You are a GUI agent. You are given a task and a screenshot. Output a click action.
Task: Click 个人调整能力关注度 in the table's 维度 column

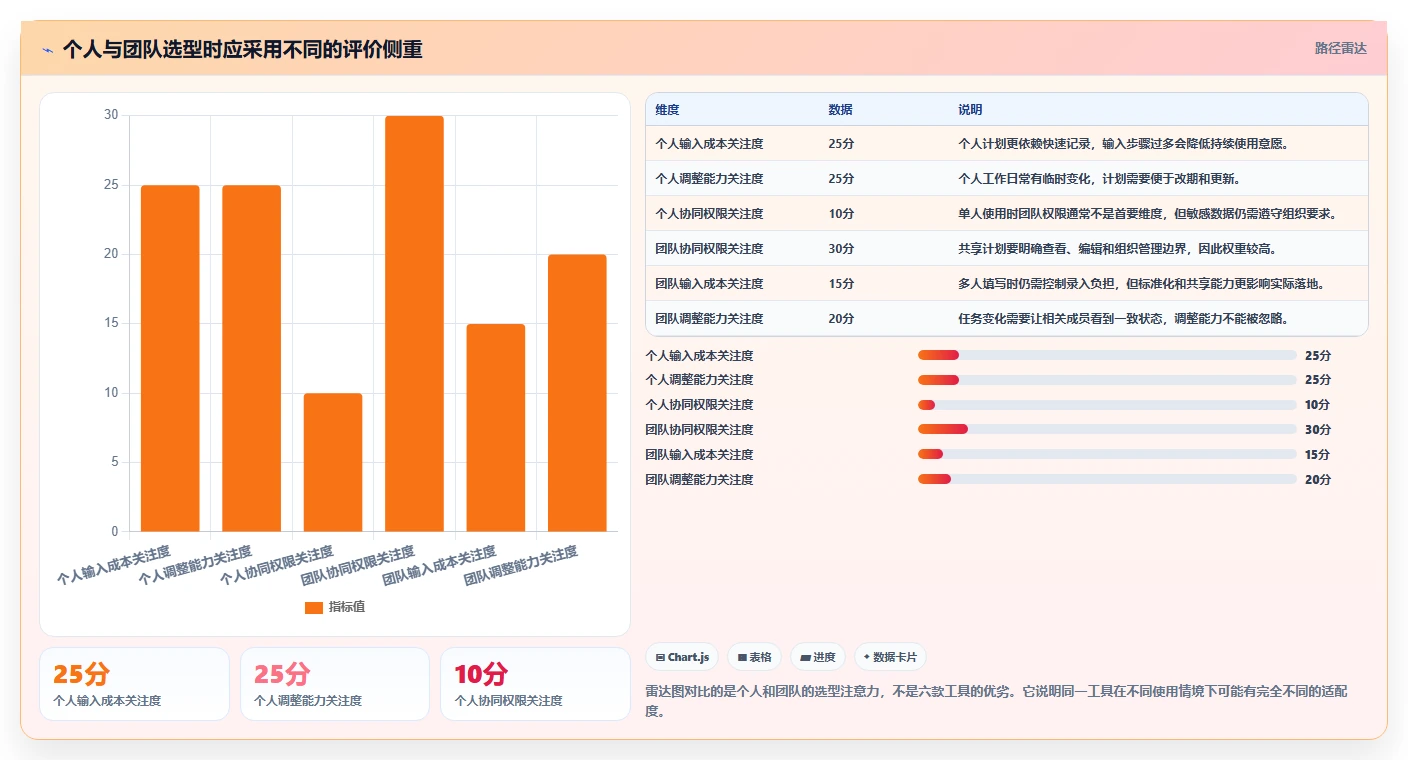click(709, 179)
